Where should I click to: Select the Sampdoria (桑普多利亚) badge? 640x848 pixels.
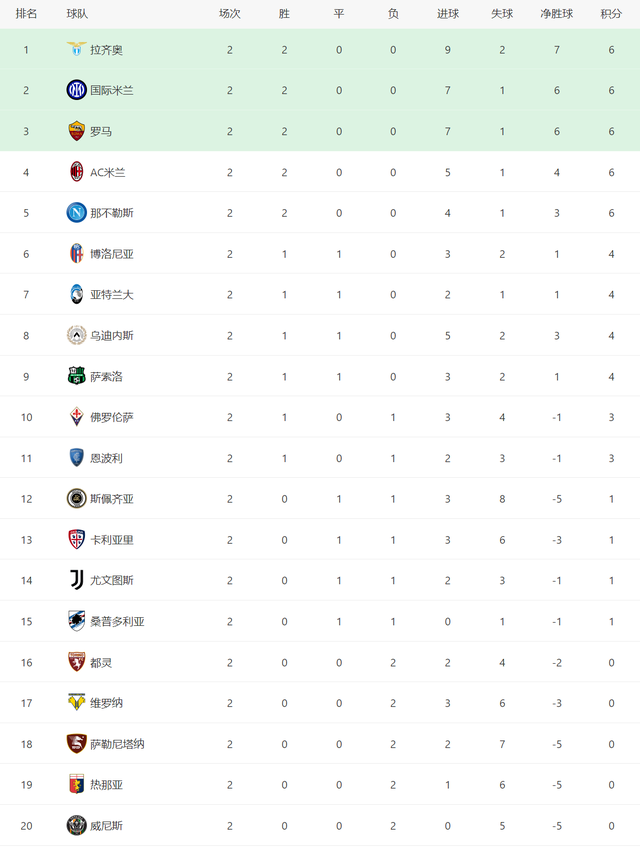click(76, 621)
